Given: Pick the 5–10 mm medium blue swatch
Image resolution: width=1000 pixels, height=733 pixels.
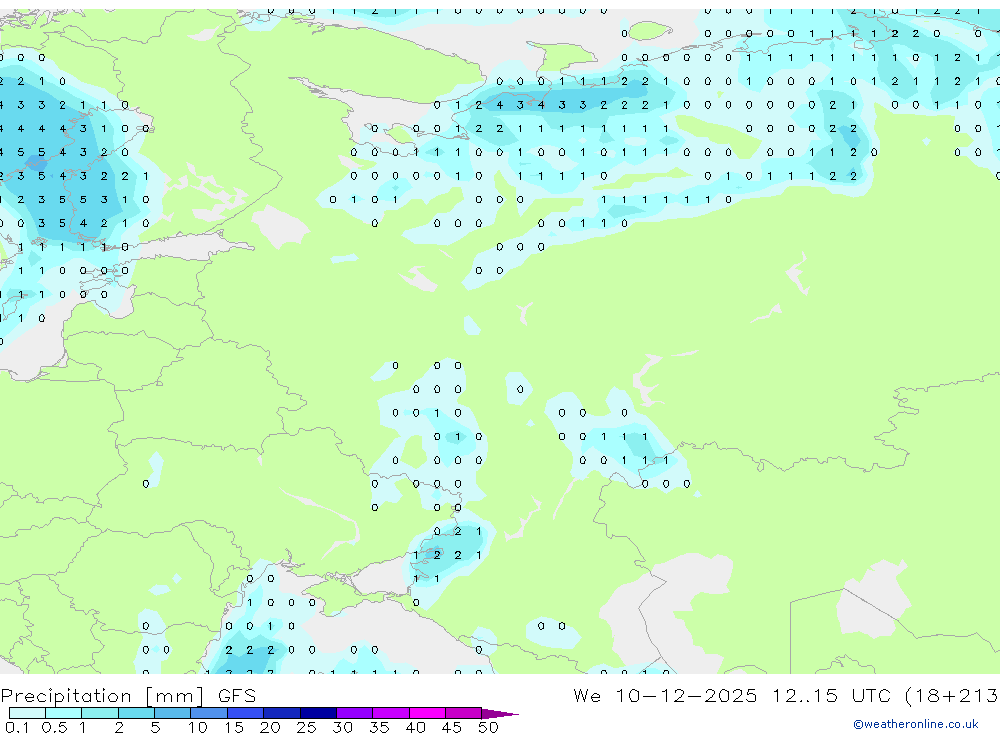Looking at the screenshot, I should click(x=173, y=713).
